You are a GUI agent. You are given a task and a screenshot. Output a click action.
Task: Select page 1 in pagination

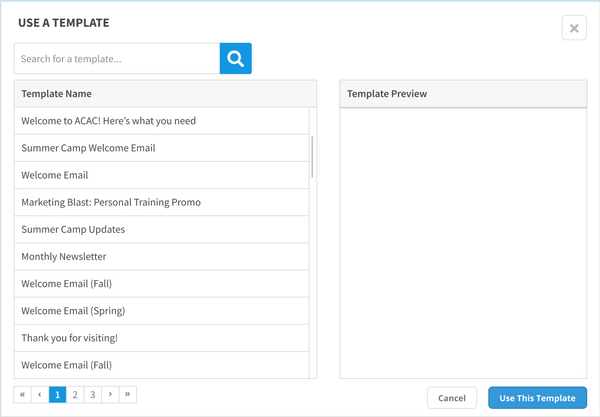pyautogui.click(x=58, y=395)
